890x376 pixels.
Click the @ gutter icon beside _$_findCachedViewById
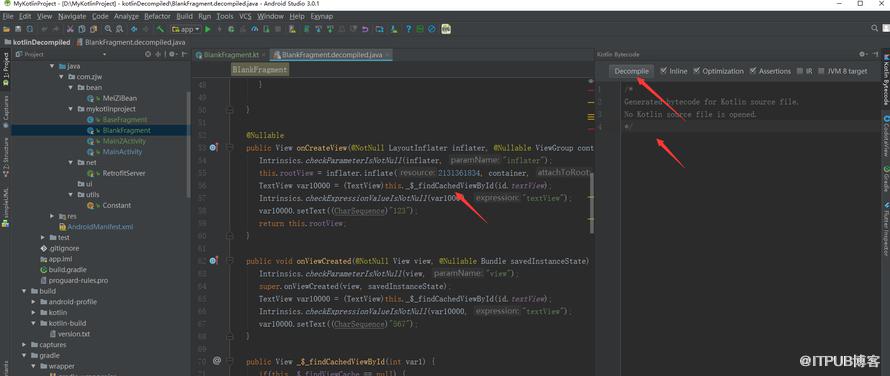point(216,360)
